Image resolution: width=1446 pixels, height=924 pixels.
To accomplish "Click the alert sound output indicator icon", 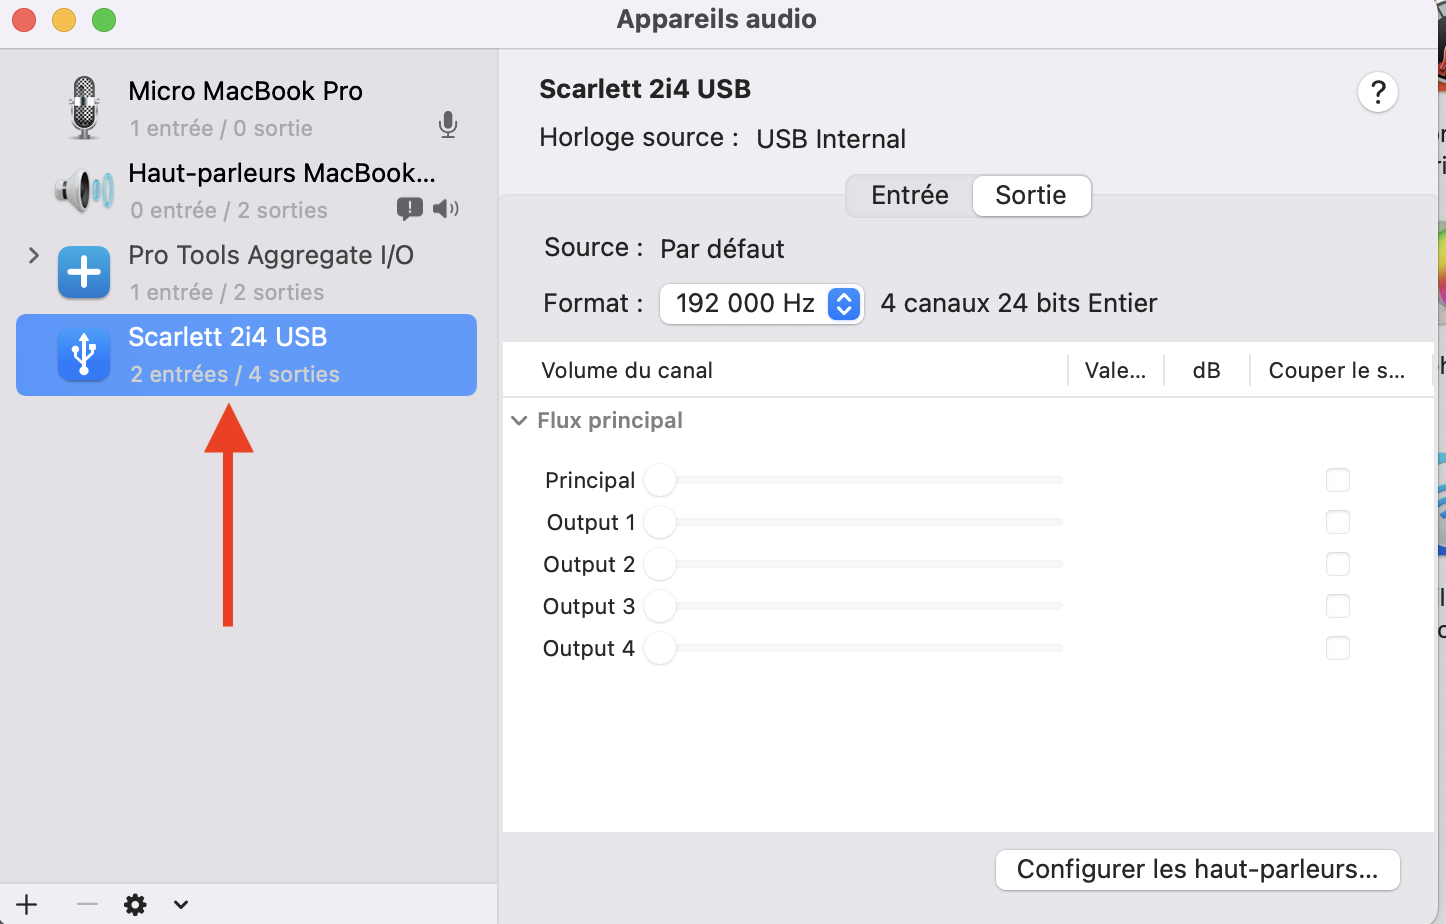I will (410, 208).
